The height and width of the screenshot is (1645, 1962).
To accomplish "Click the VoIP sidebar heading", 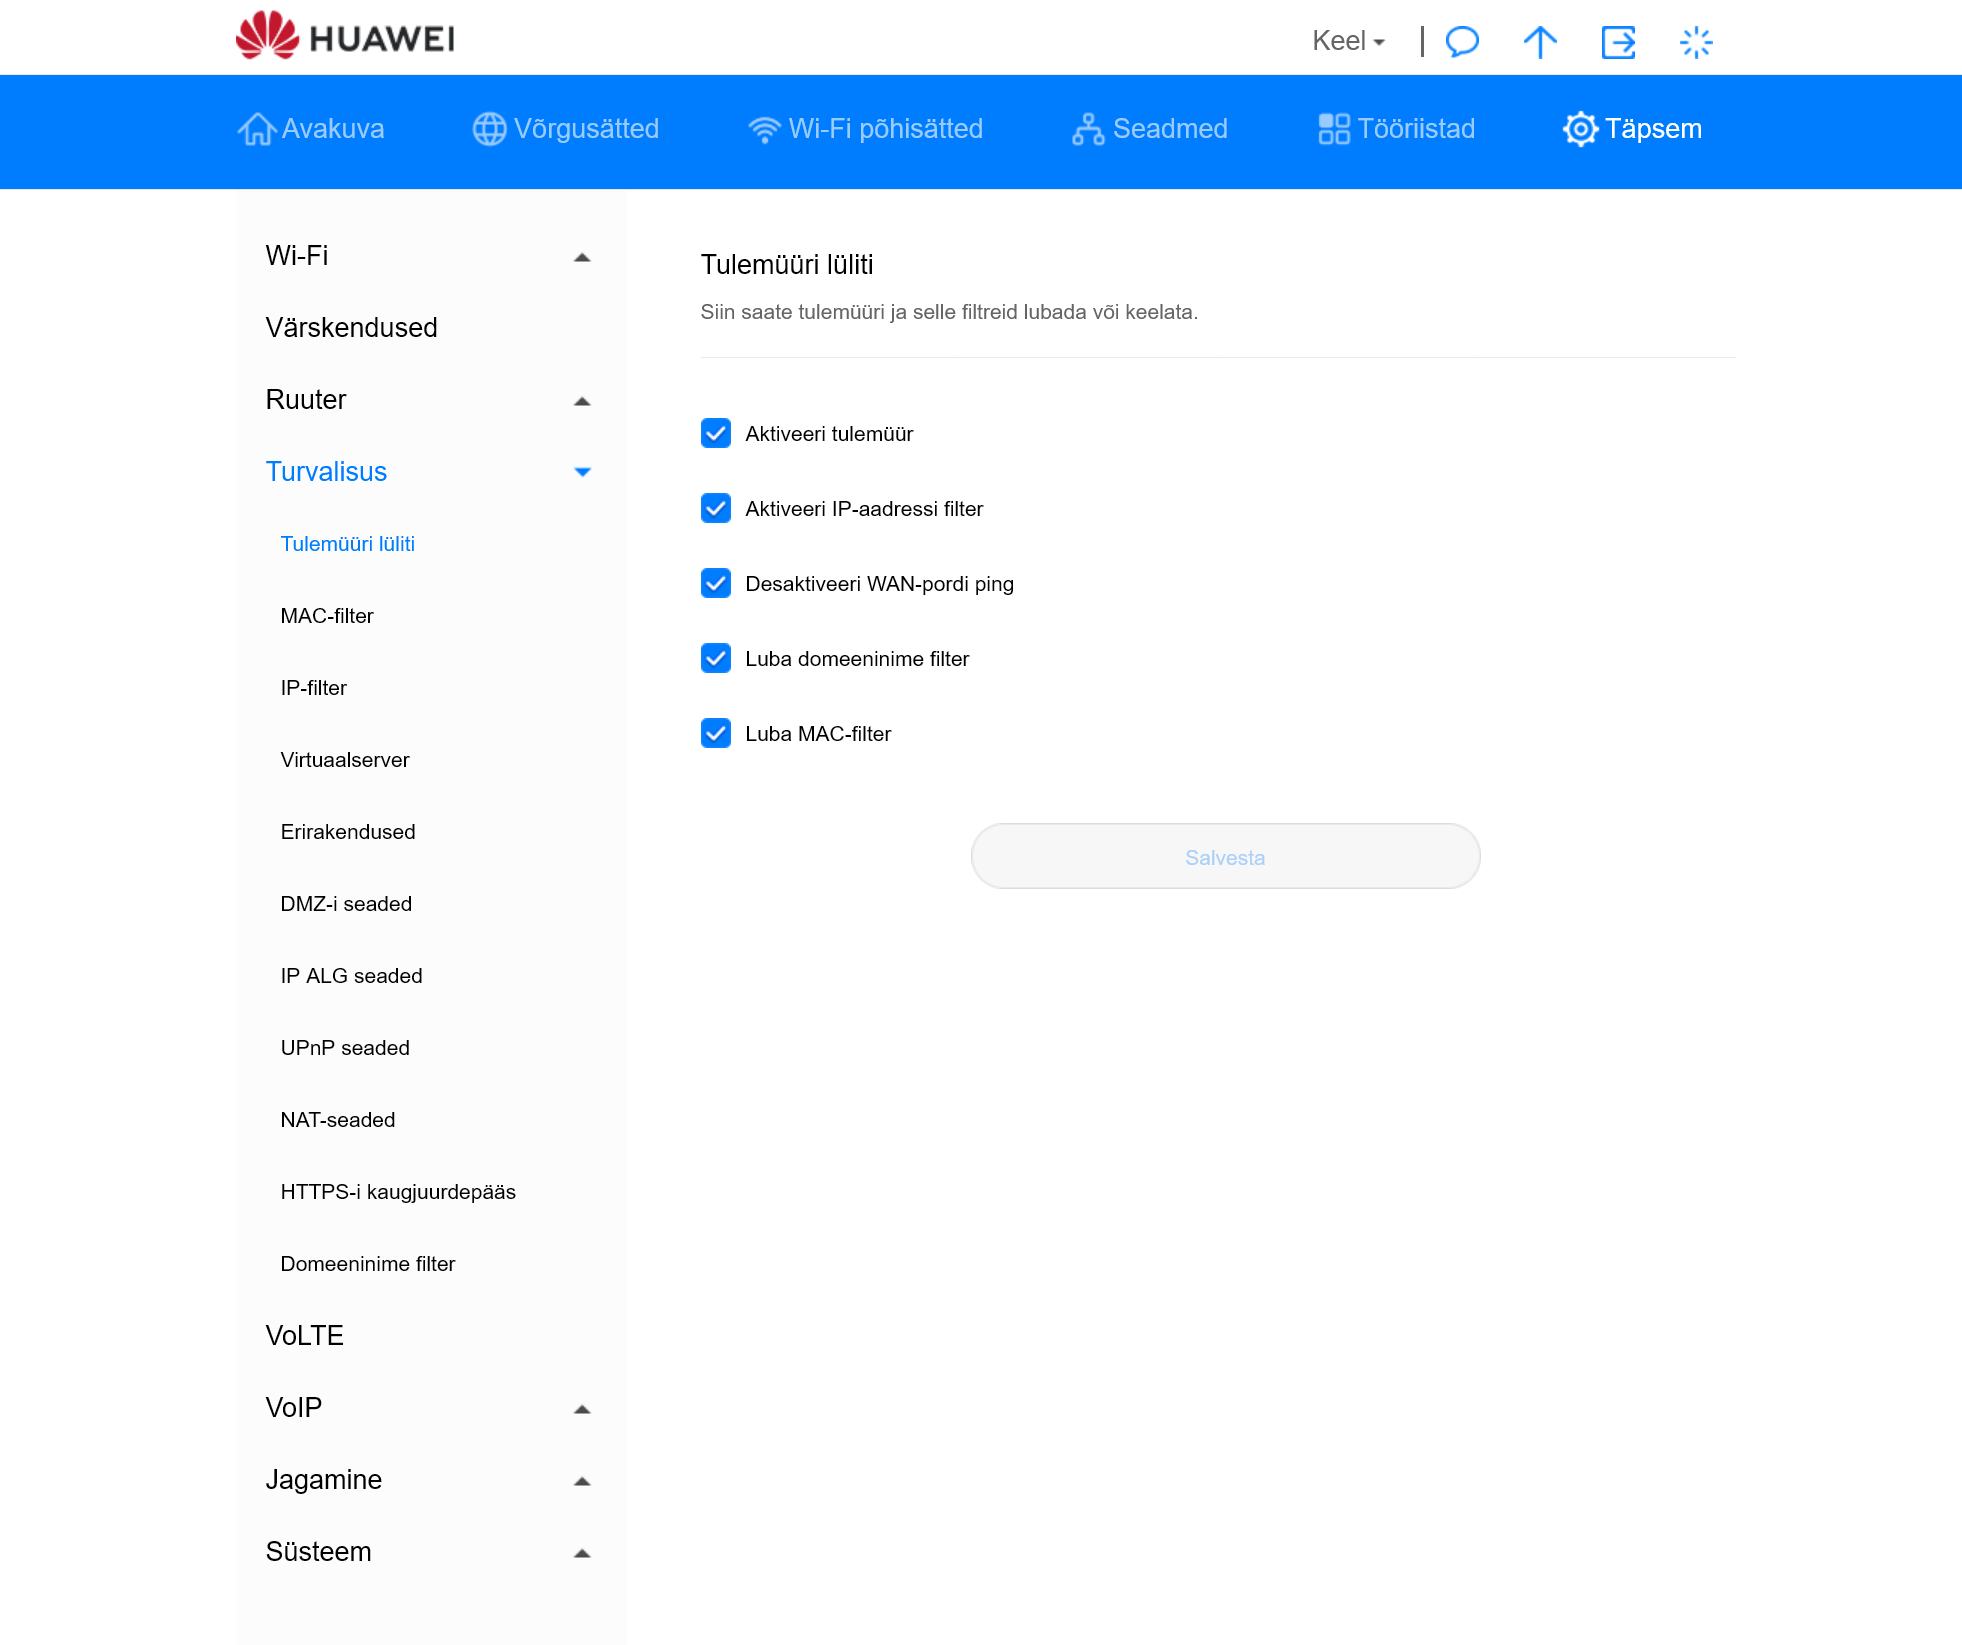I will click(x=294, y=1408).
